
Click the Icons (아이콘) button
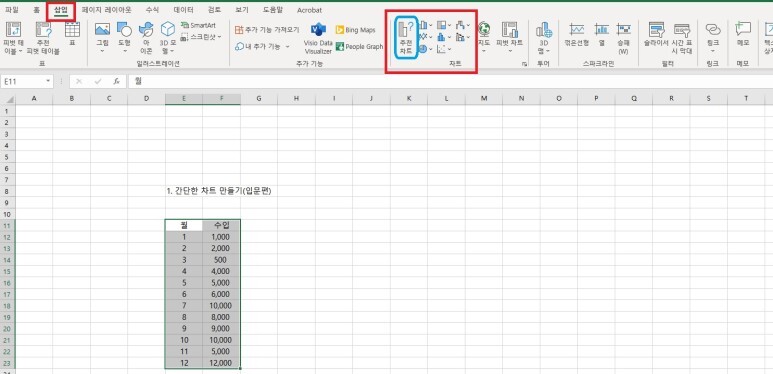(146, 38)
